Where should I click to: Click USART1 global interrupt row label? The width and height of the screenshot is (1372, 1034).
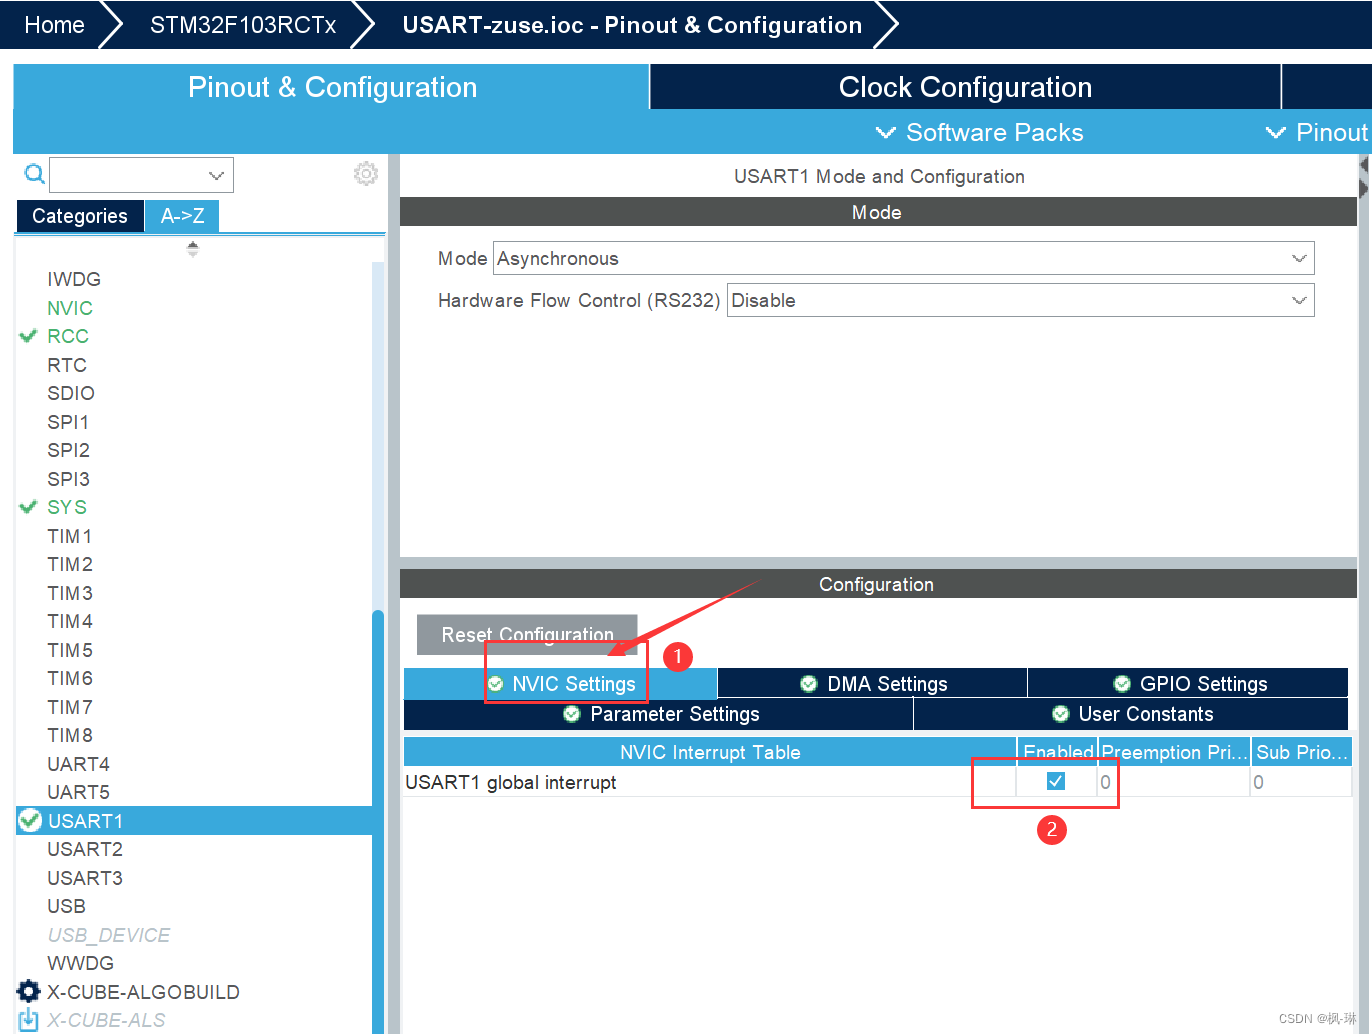coord(511,782)
